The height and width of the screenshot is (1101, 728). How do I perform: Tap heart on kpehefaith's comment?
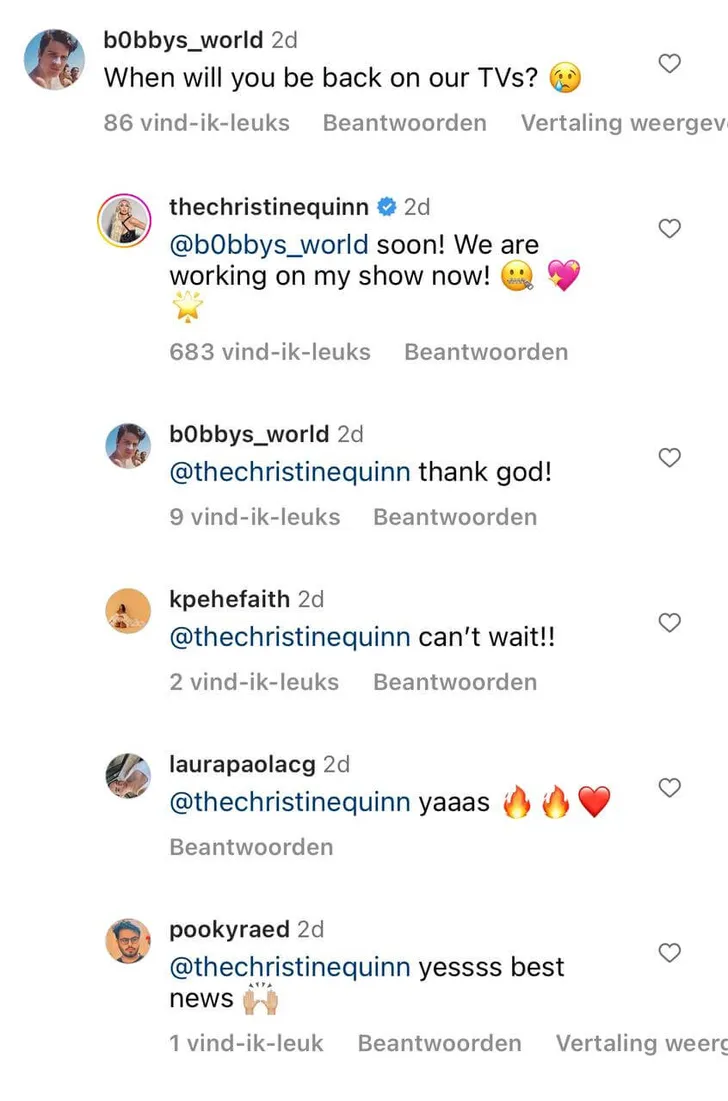[669, 623]
